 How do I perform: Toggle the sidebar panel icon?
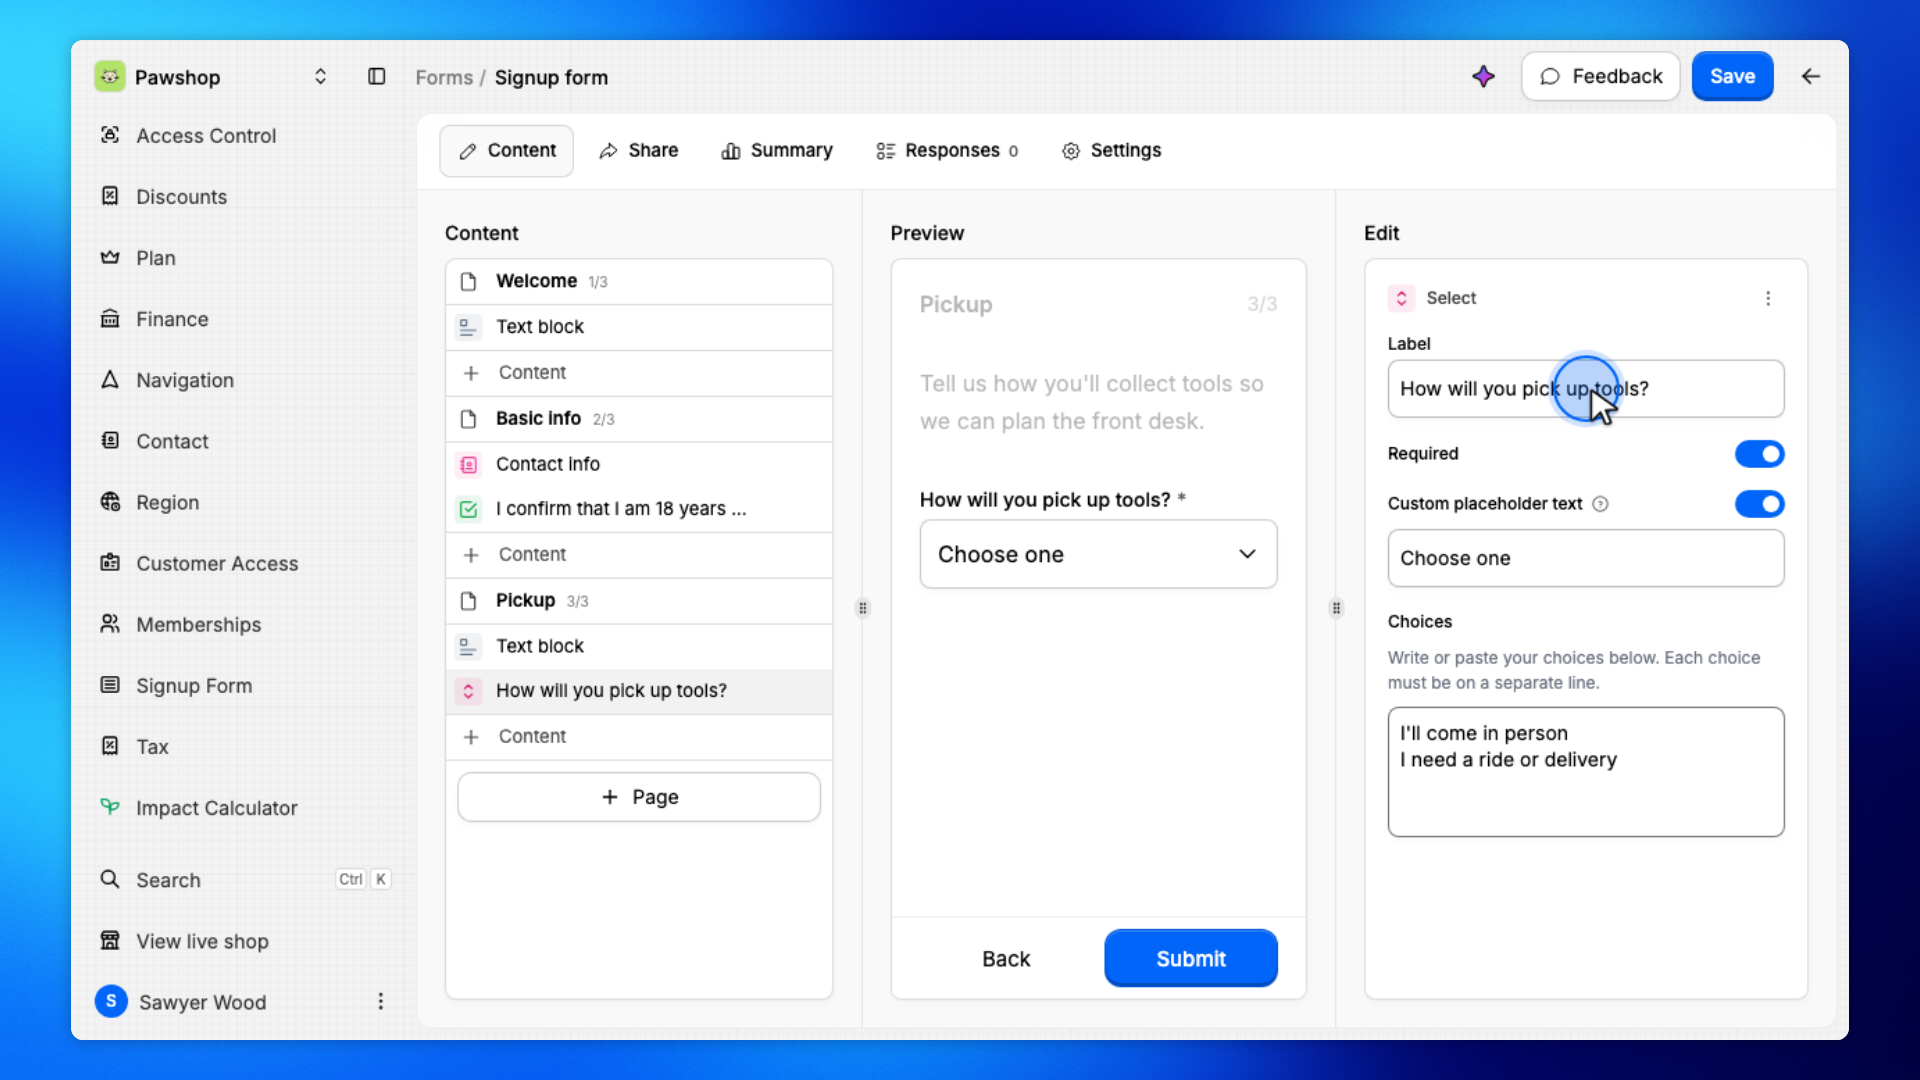377,77
